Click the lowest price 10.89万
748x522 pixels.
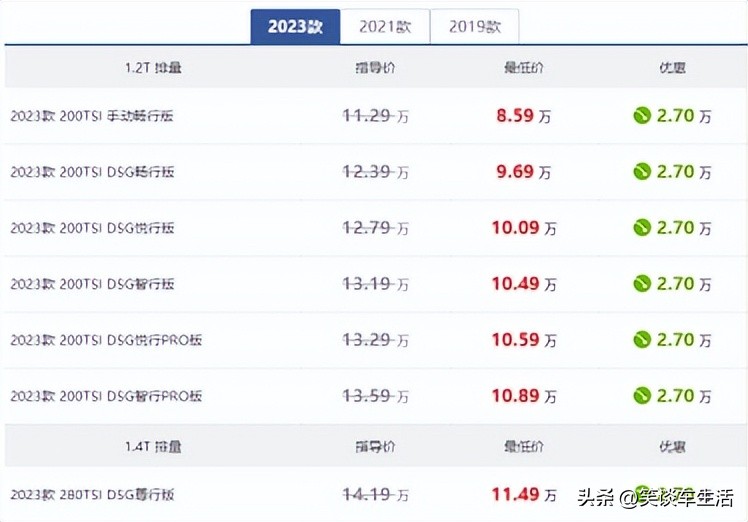click(x=524, y=396)
